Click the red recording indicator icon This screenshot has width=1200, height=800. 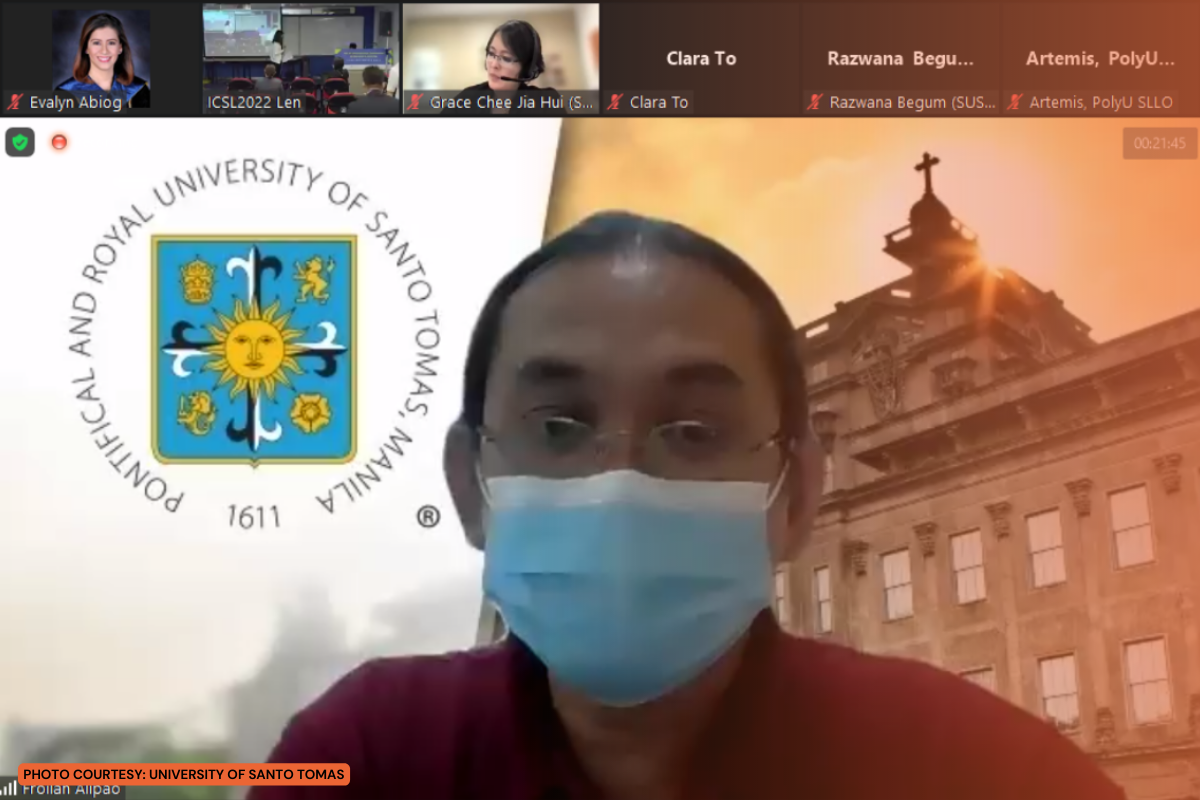pos(59,142)
